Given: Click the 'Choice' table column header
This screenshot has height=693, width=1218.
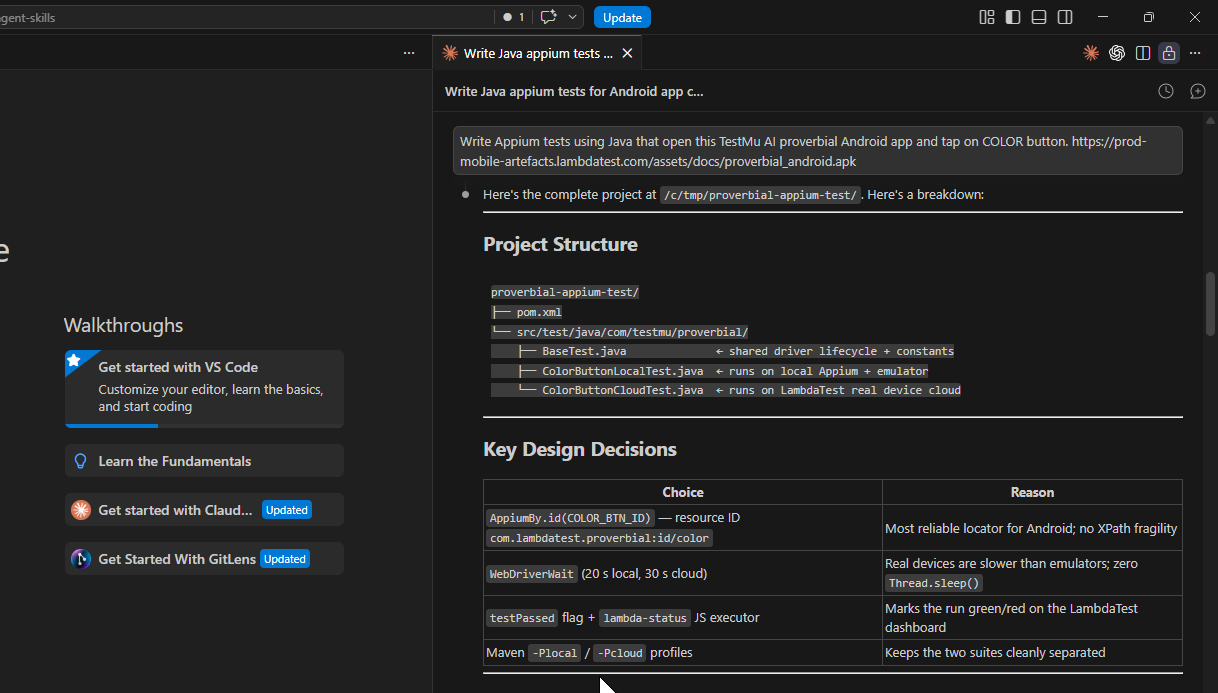Looking at the screenshot, I should pos(683,492).
